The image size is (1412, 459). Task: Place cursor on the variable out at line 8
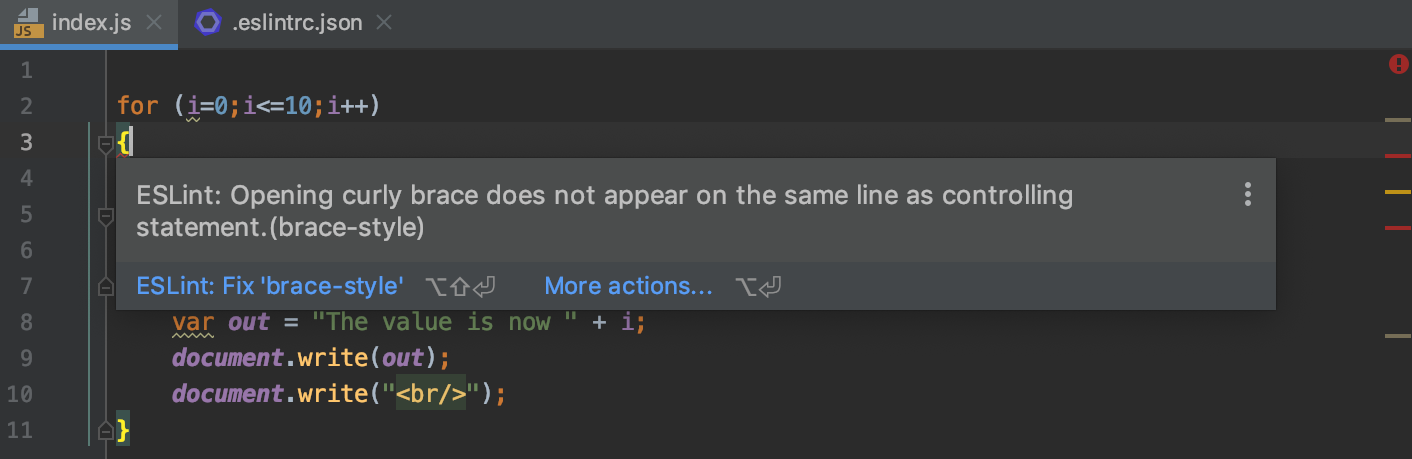[x=249, y=322]
